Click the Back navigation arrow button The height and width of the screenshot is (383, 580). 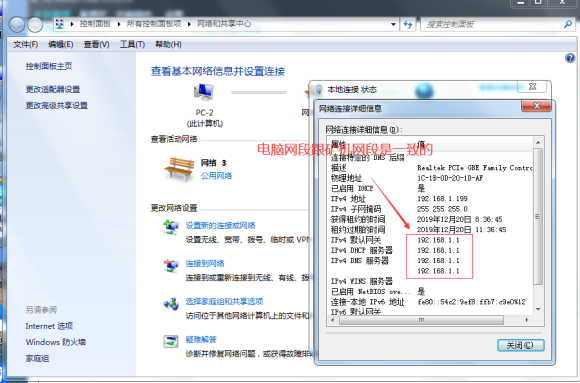pos(17,24)
